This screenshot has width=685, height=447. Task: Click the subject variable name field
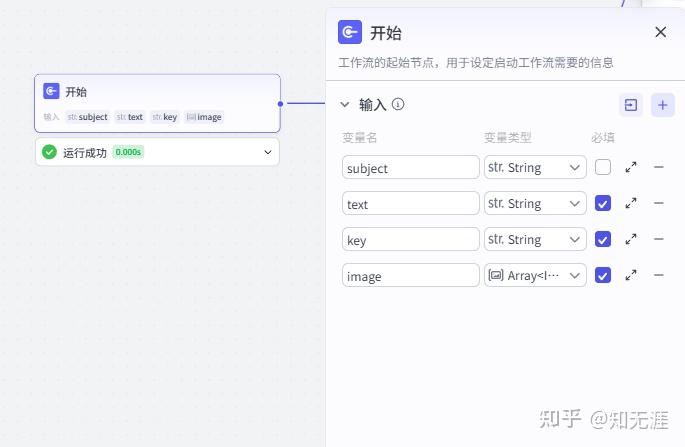point(411,167)
